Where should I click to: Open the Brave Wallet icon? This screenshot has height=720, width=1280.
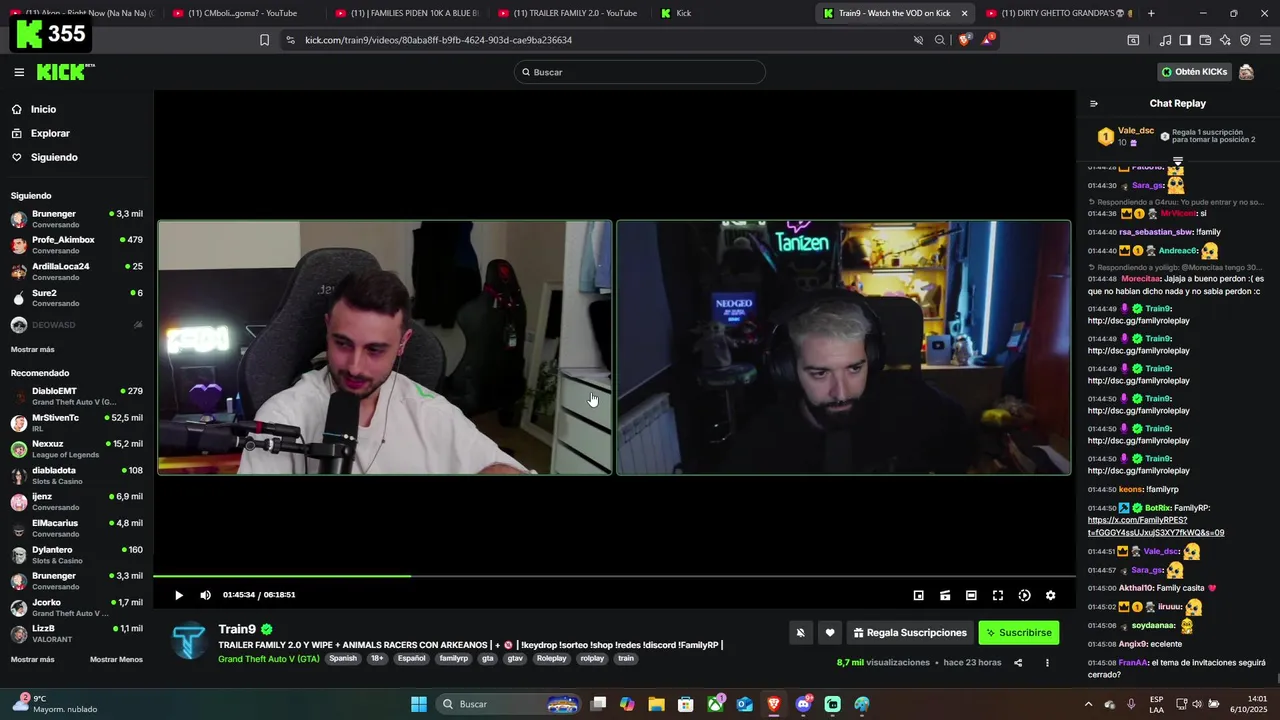pos(1205,40)
